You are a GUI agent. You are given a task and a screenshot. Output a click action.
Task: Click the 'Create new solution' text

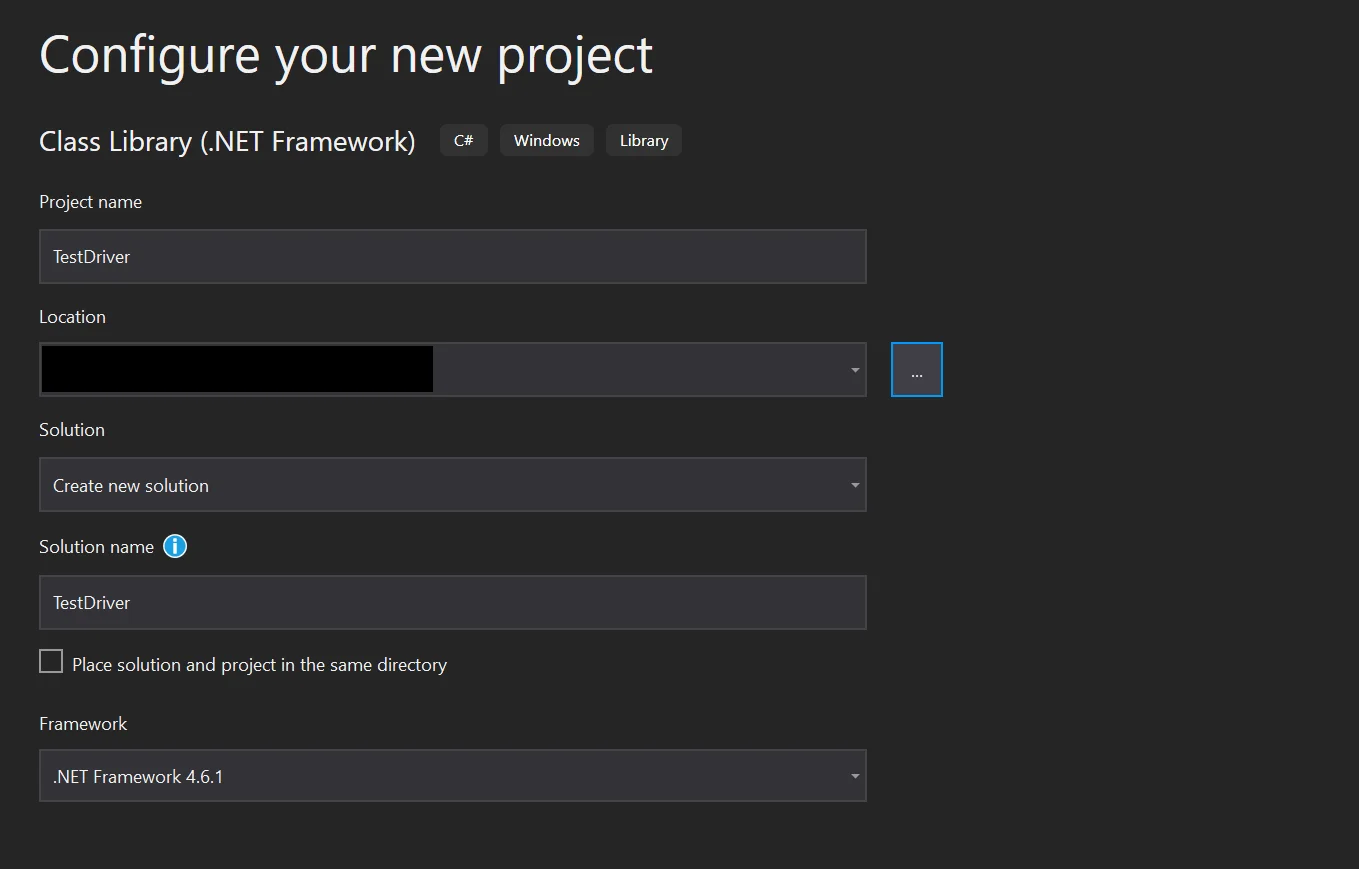point(131,486)
